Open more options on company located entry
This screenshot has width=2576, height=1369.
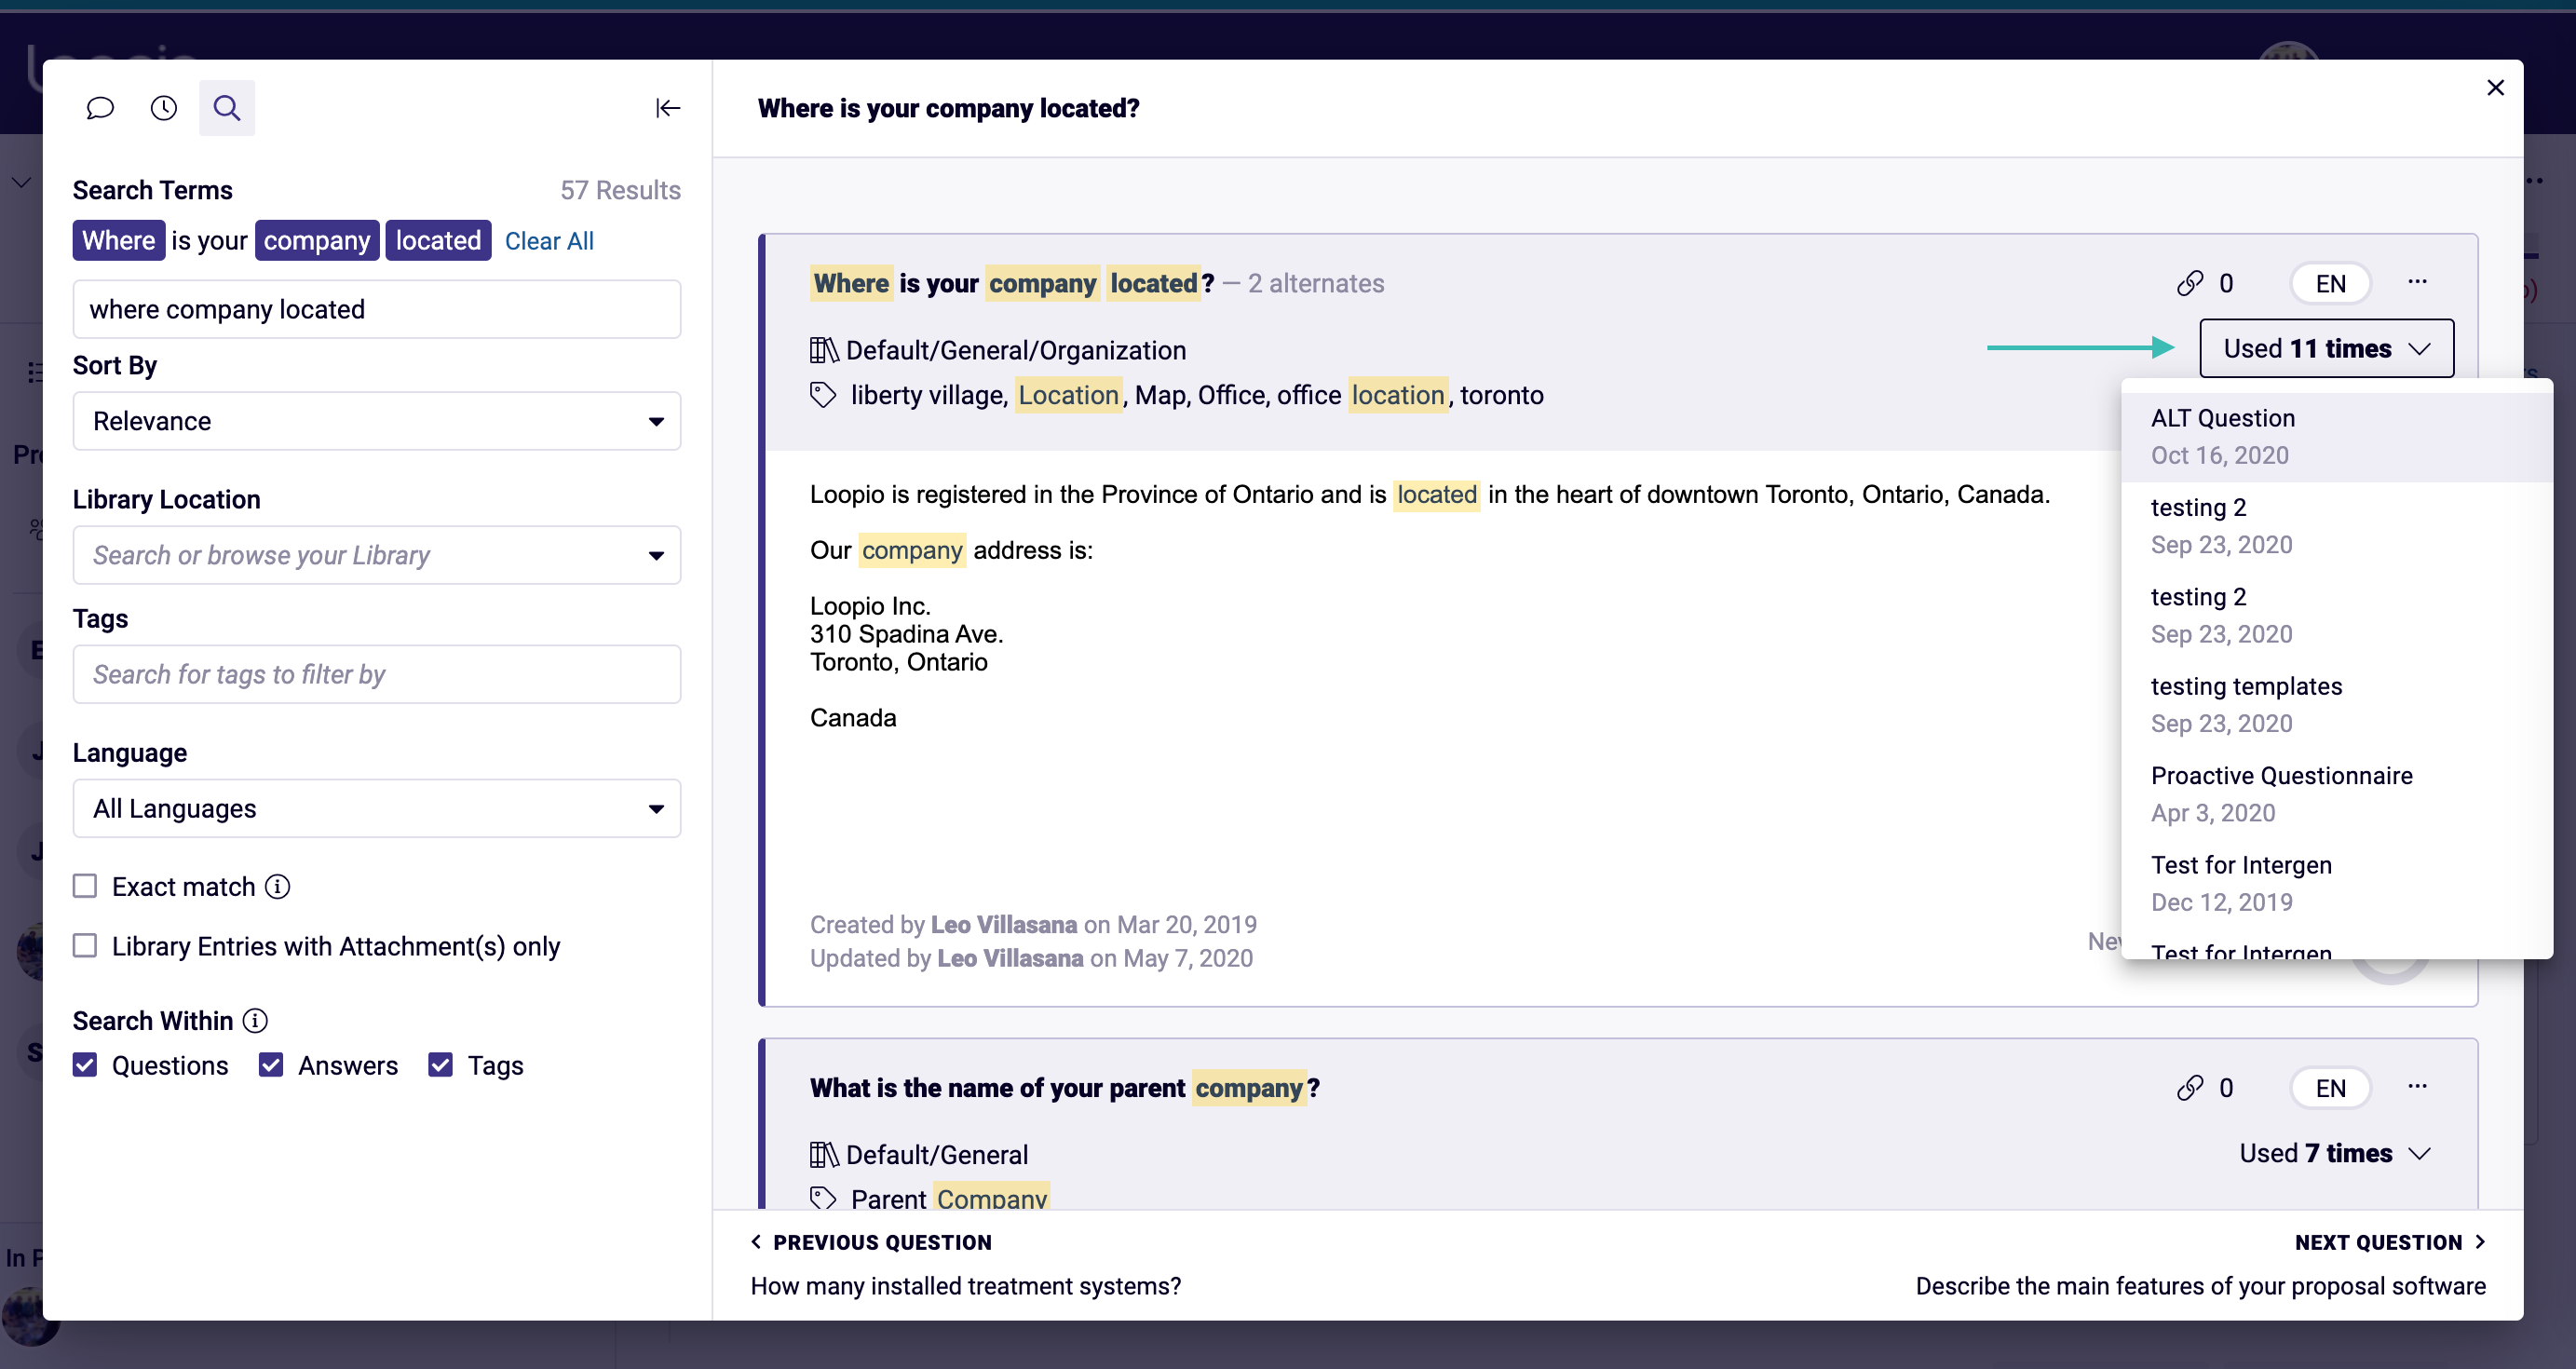[x=2417, y=282]
